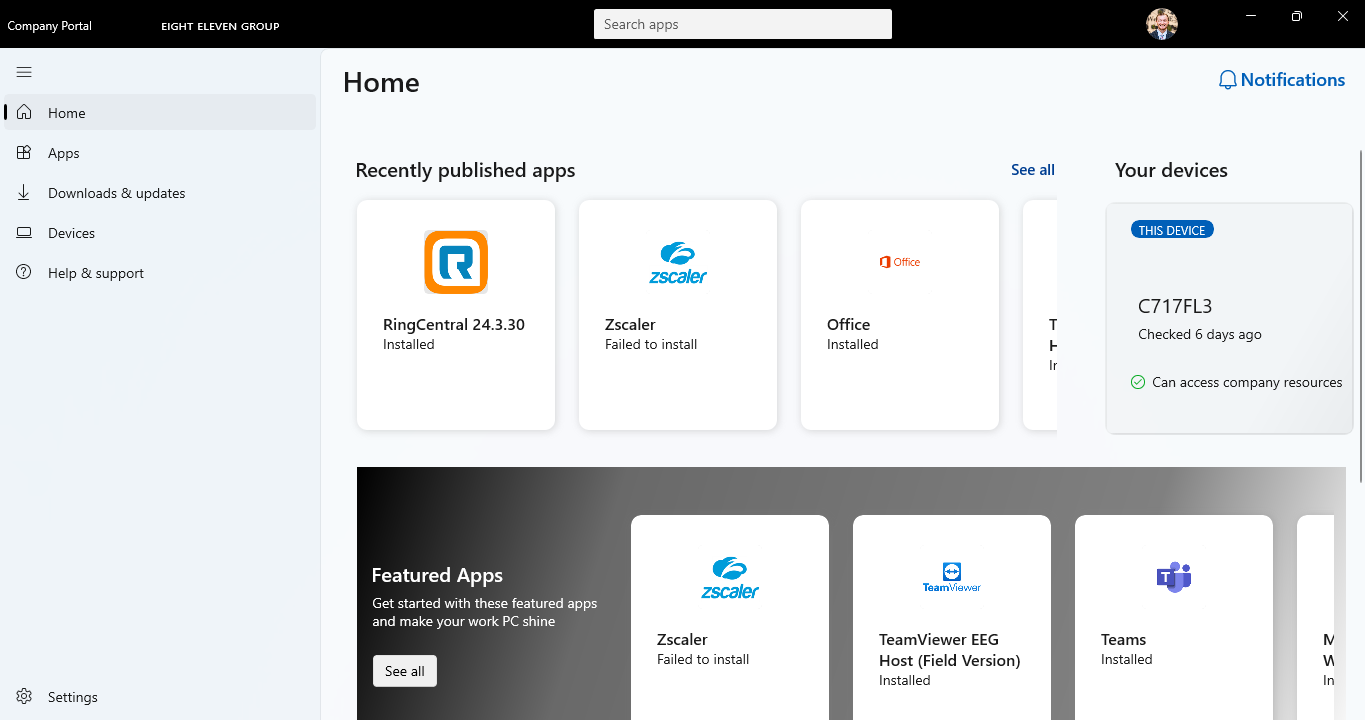Open the Apps navigation item
The width and height of the screenshot is (1365, 720).
pos(160,153)
